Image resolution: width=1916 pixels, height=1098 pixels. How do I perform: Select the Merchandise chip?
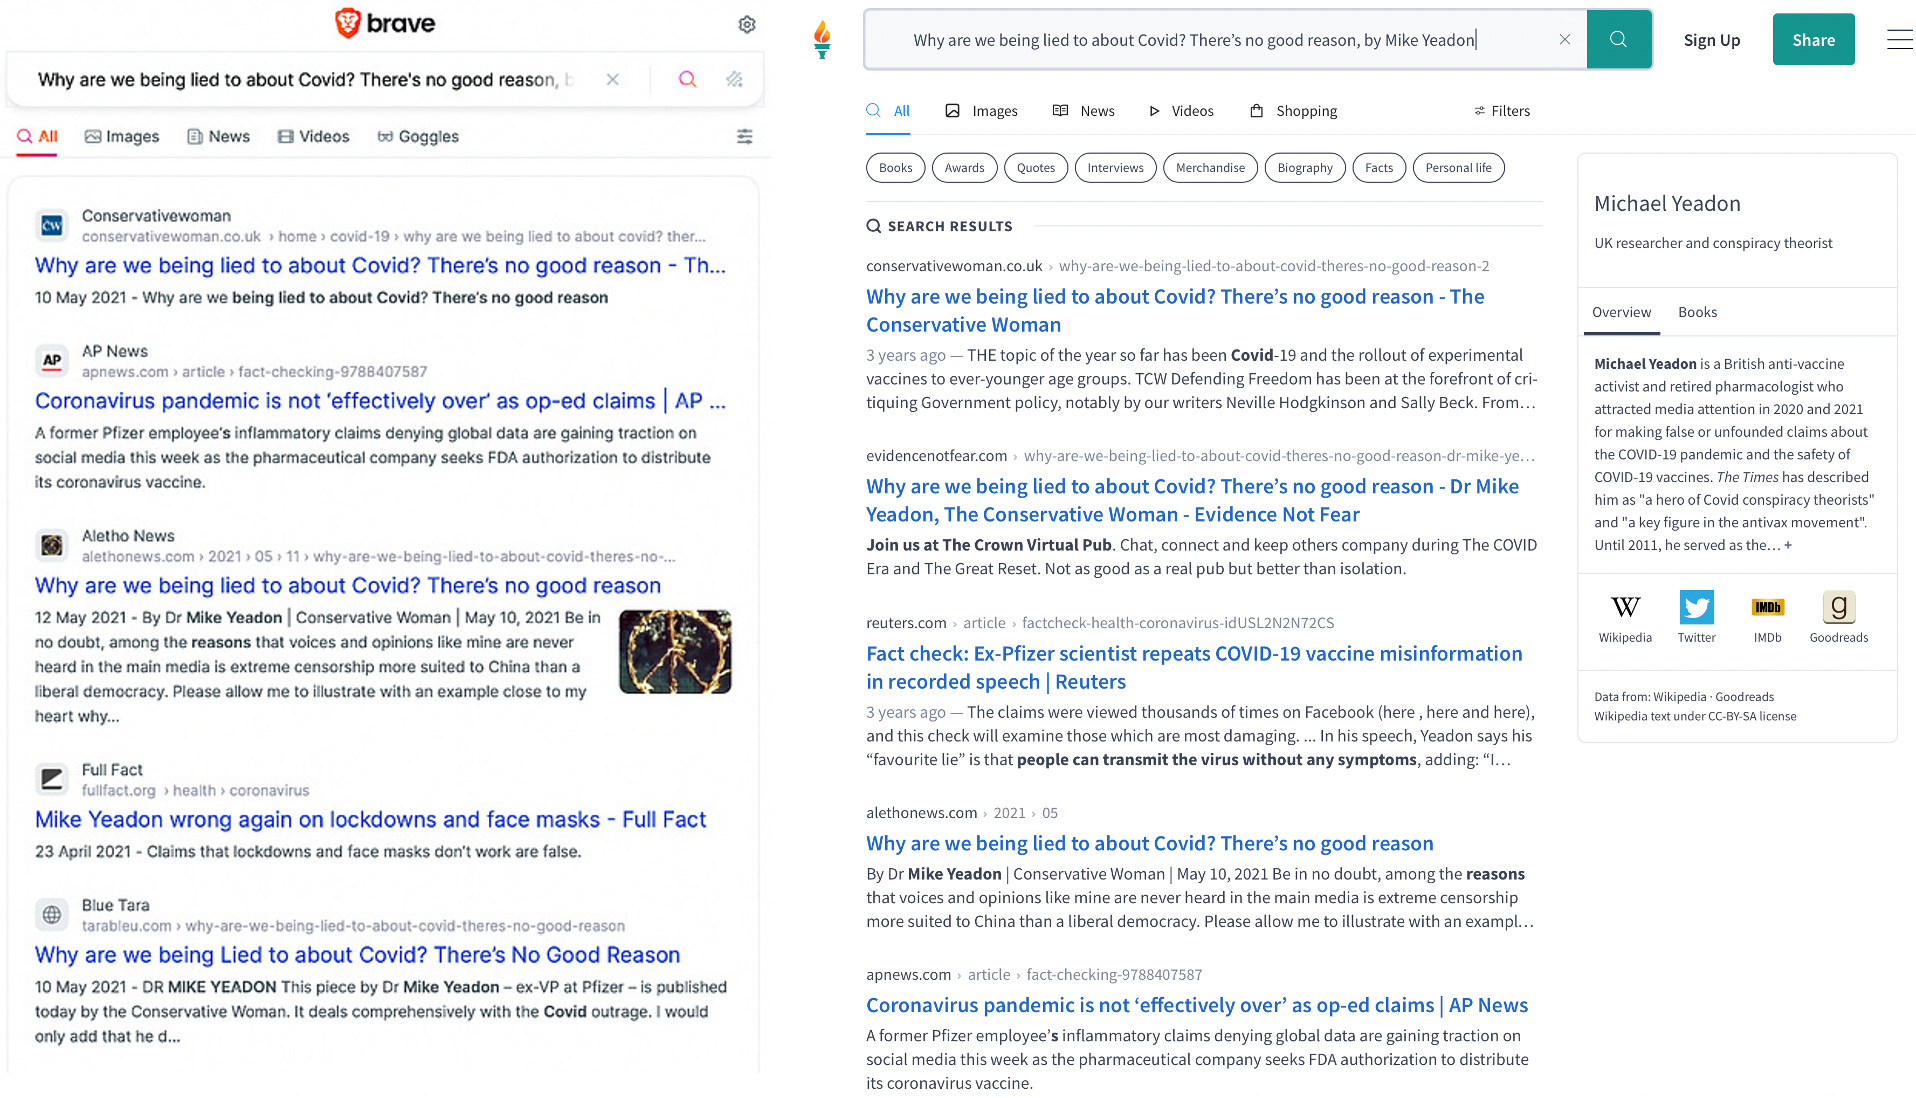coord(1210,168)
